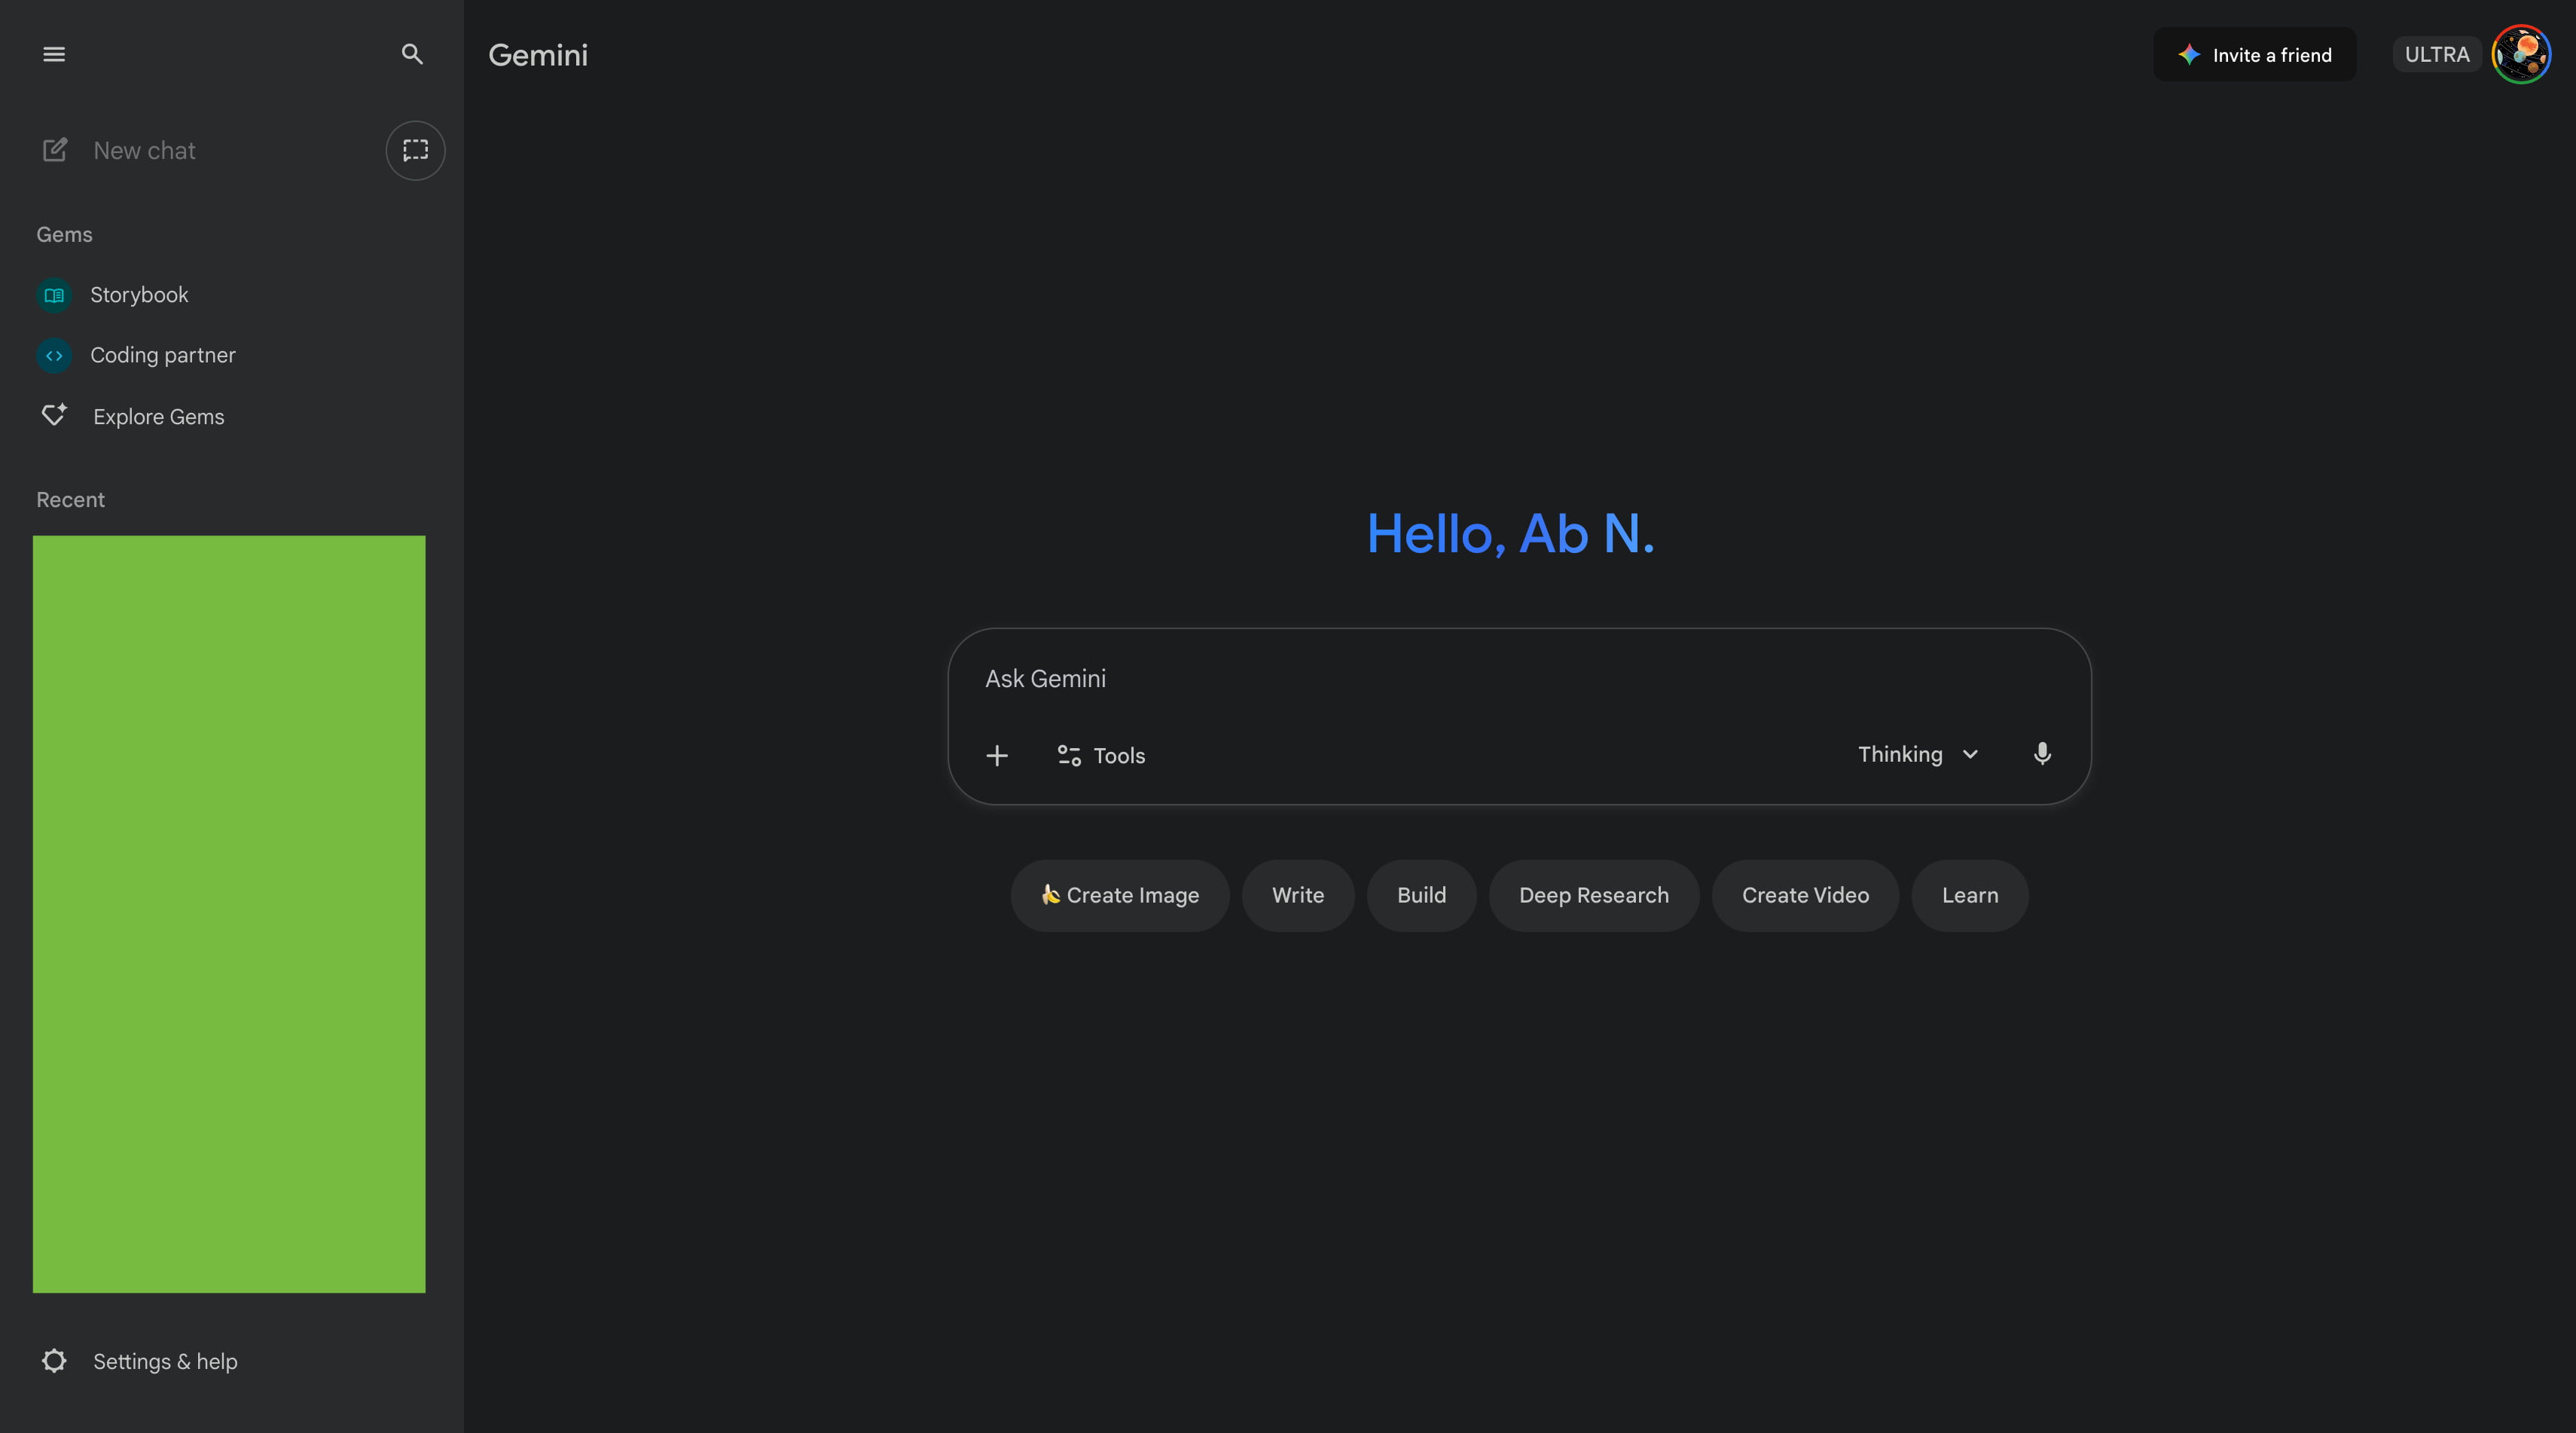
Task: Switch to the Write suggestion chip
Action: coord(1297,895)
